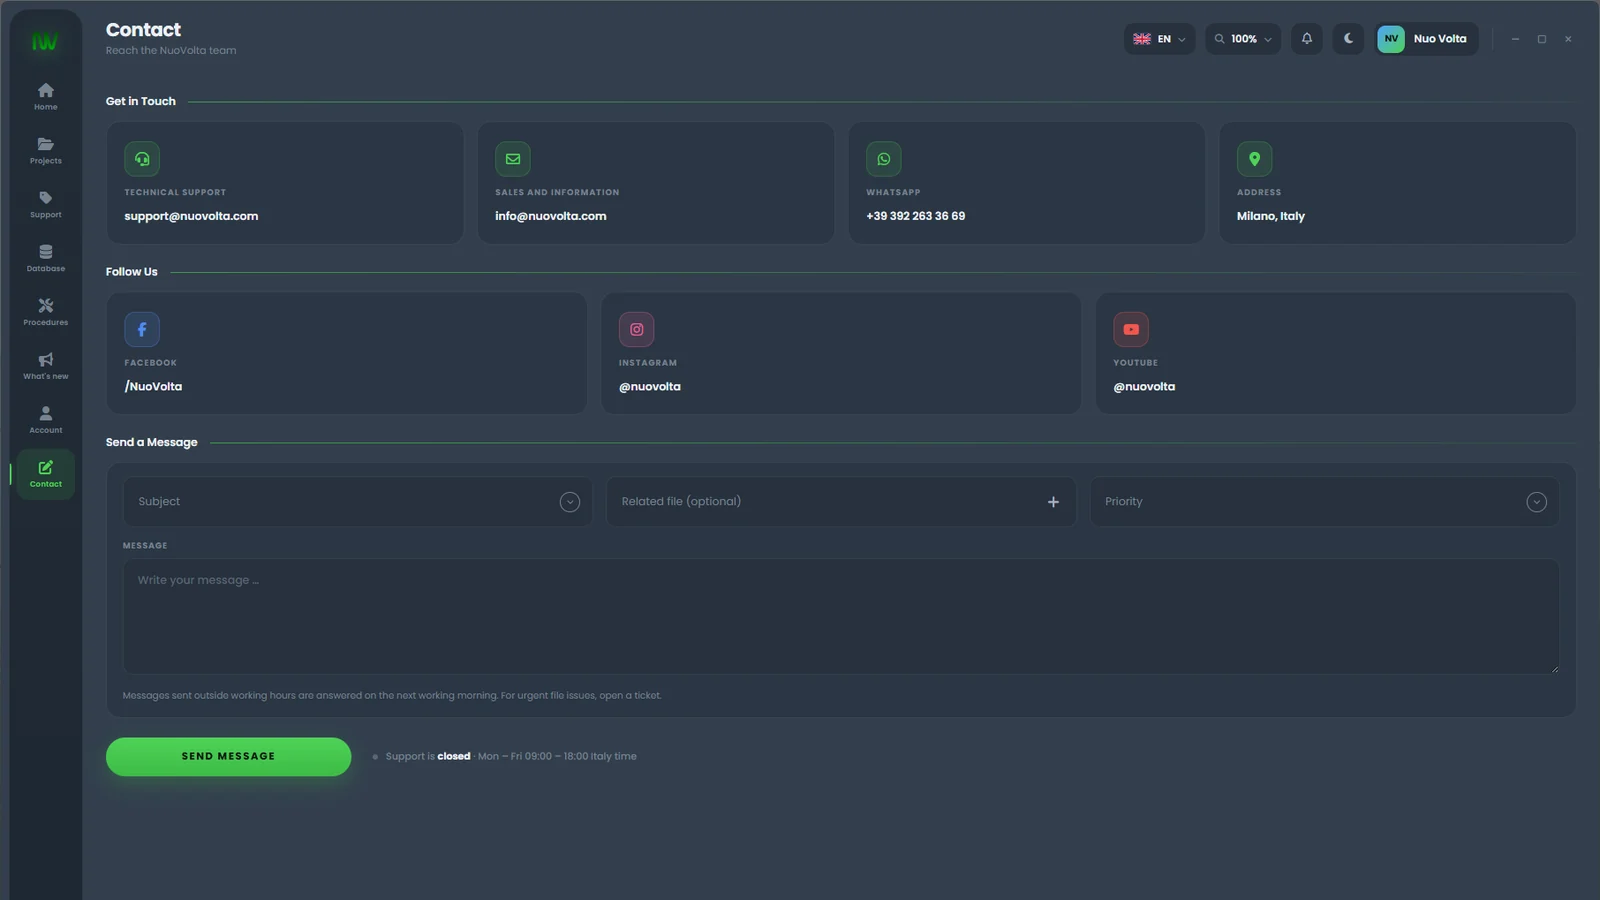This screenshot has width=1600, height=900.
Task: Maximize the application window
Action: pos(1542,39)
